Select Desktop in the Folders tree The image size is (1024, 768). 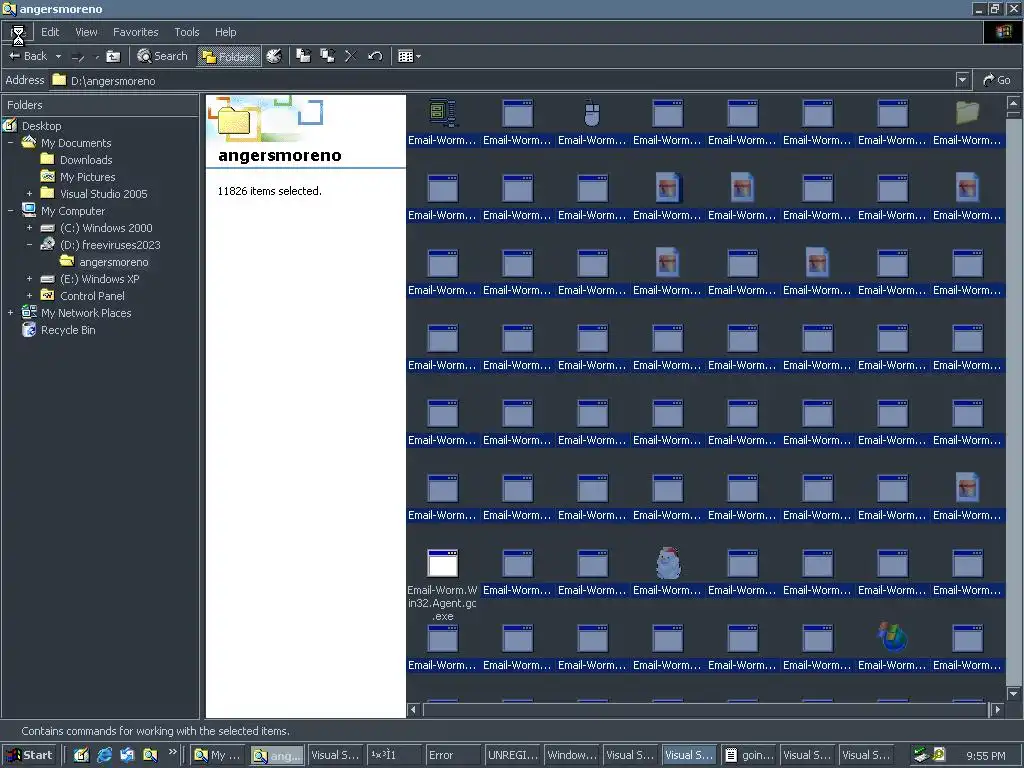(41, 126)
